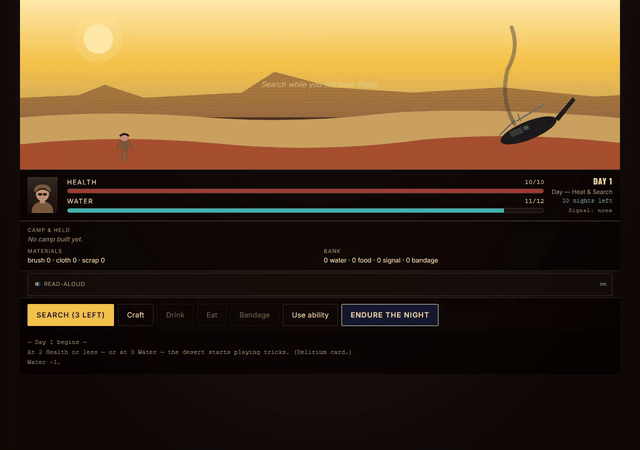Click the survivor portrait avatar
This screenshot has height=450, width=640.
[x=42, y=195]
